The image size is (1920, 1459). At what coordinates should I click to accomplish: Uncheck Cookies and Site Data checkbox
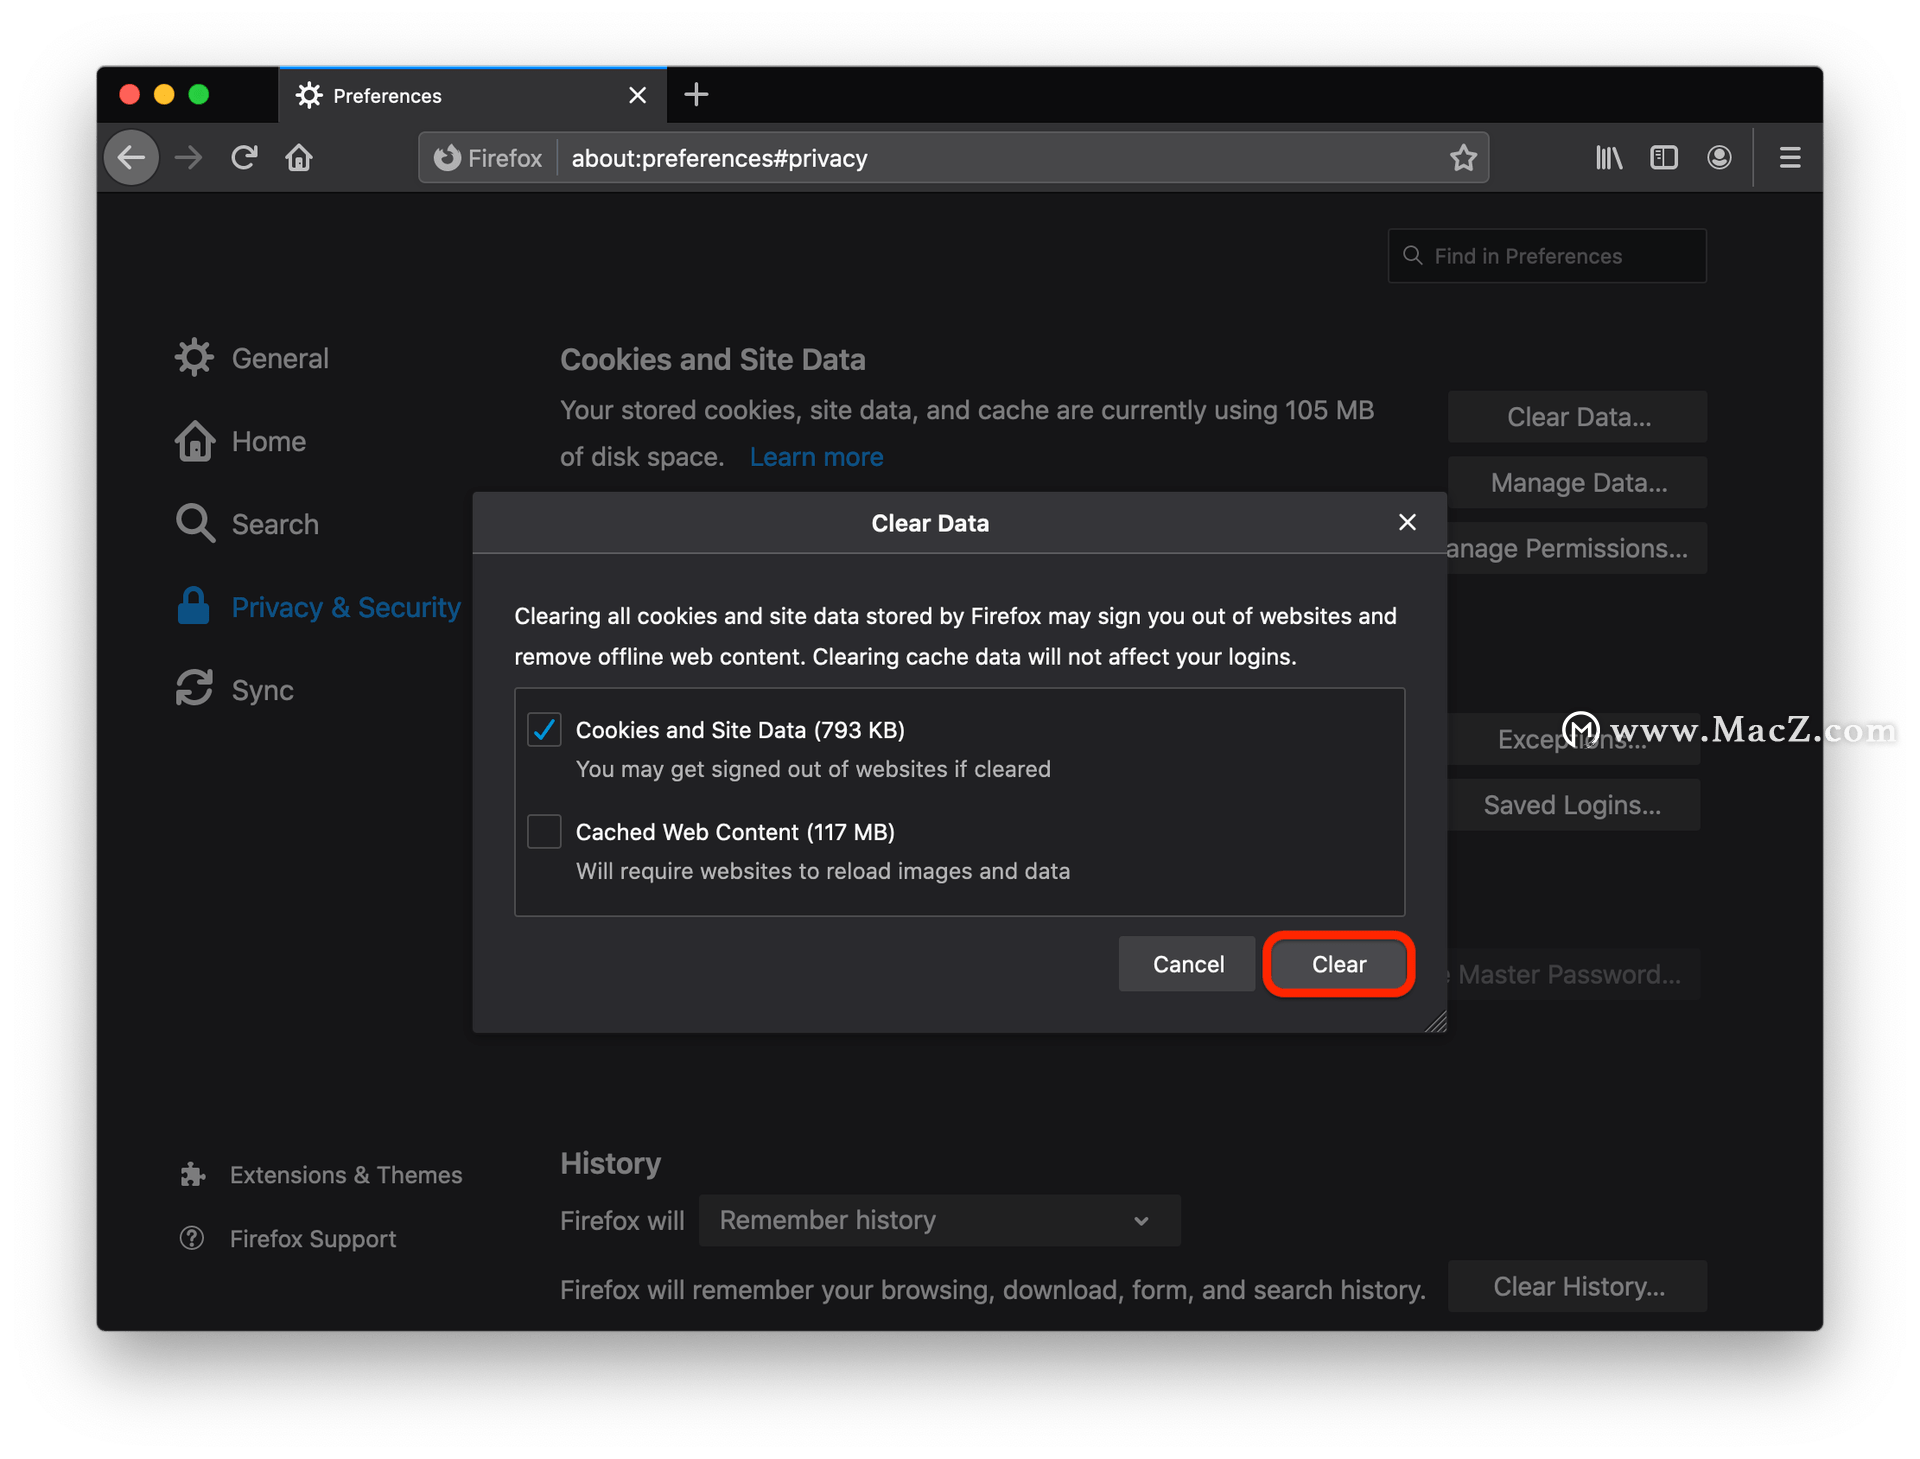click(544, 730)
